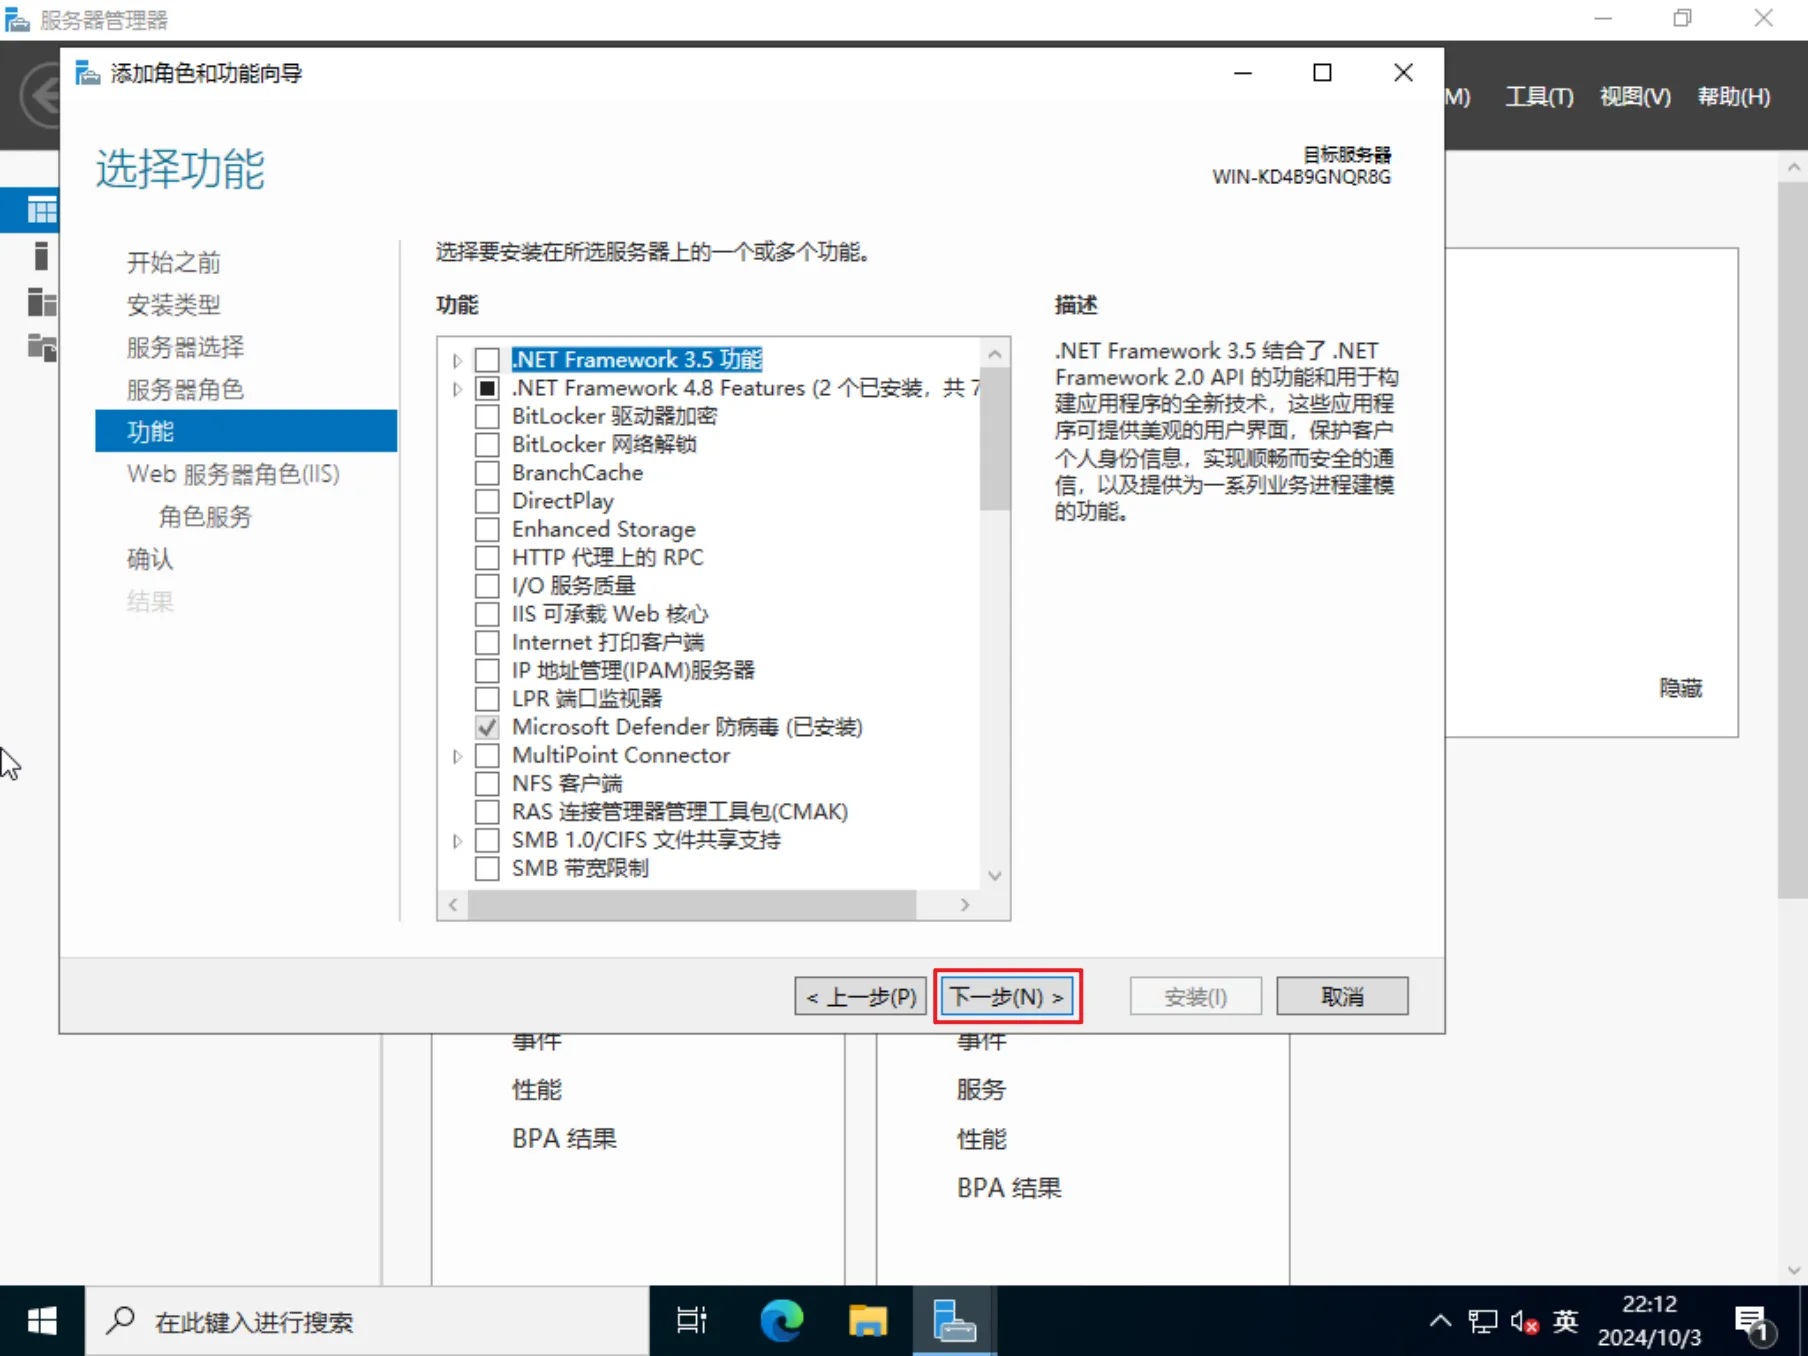Check the NFS 客户端 checkbox

click(487, 783)
